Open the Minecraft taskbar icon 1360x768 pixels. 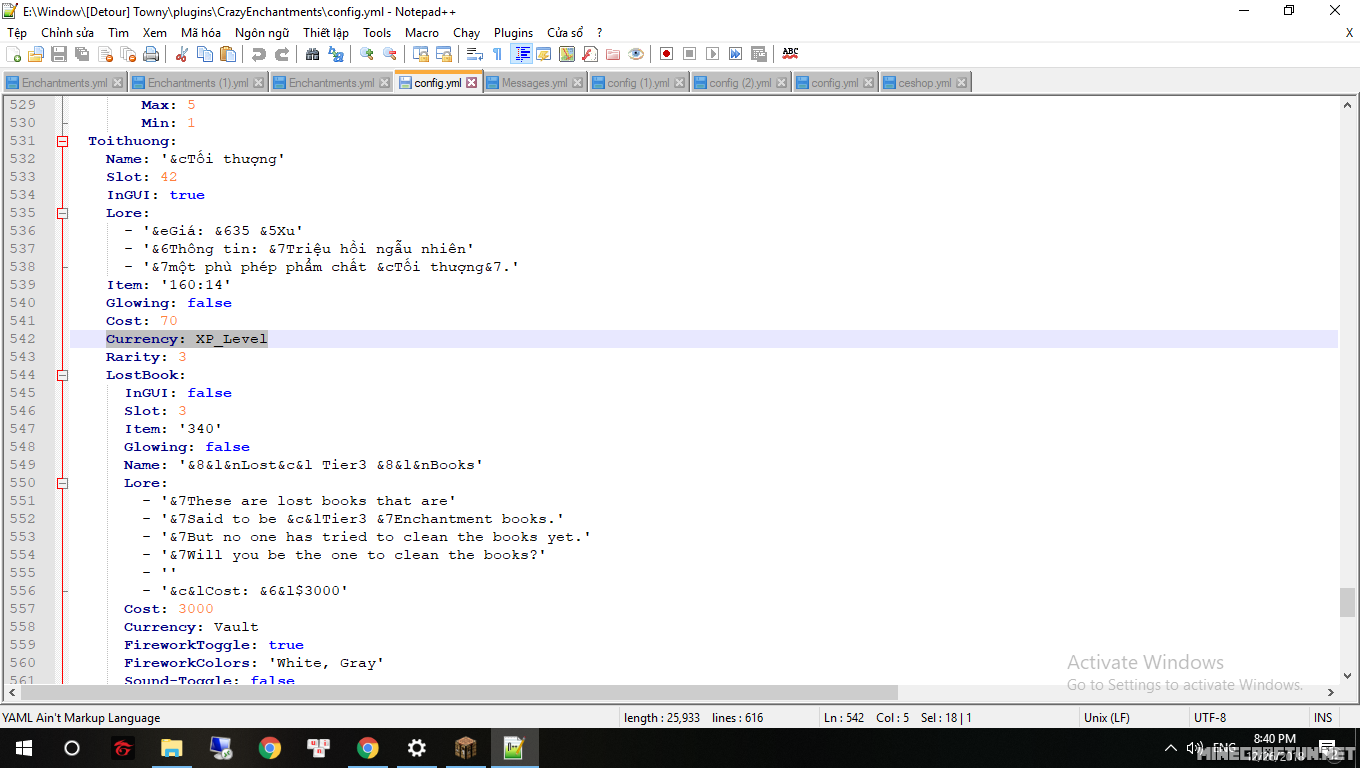(x=466, y=748)
